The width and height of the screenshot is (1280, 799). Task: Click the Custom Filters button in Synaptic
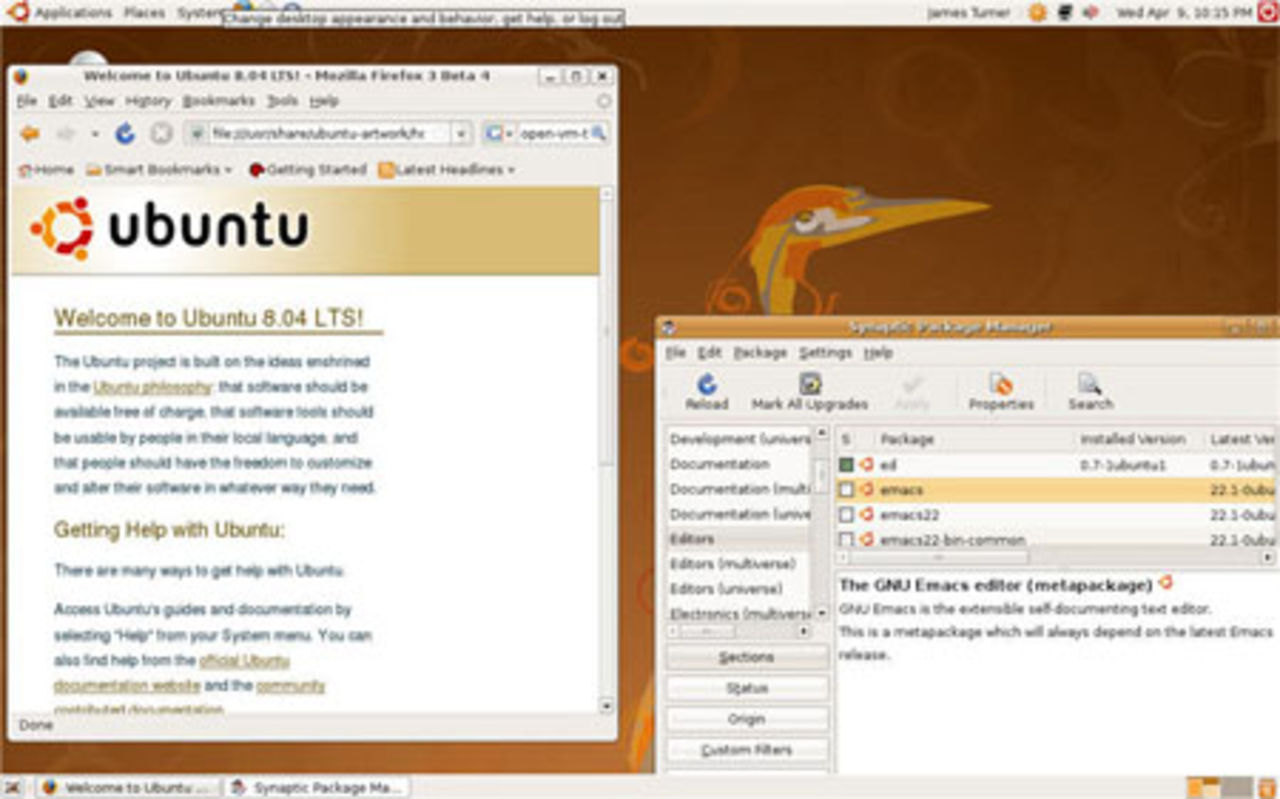[747, 750]
